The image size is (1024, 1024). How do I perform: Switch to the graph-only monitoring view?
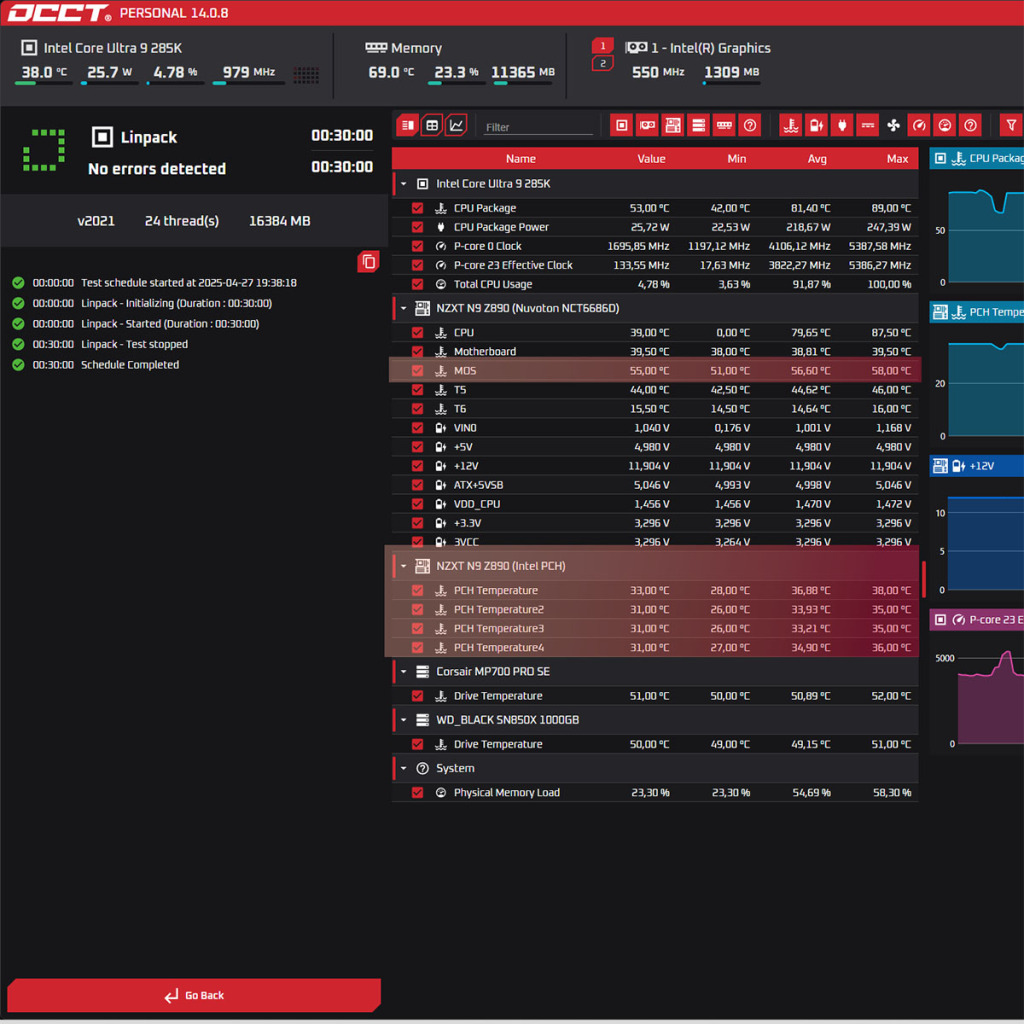pos(456,125)
